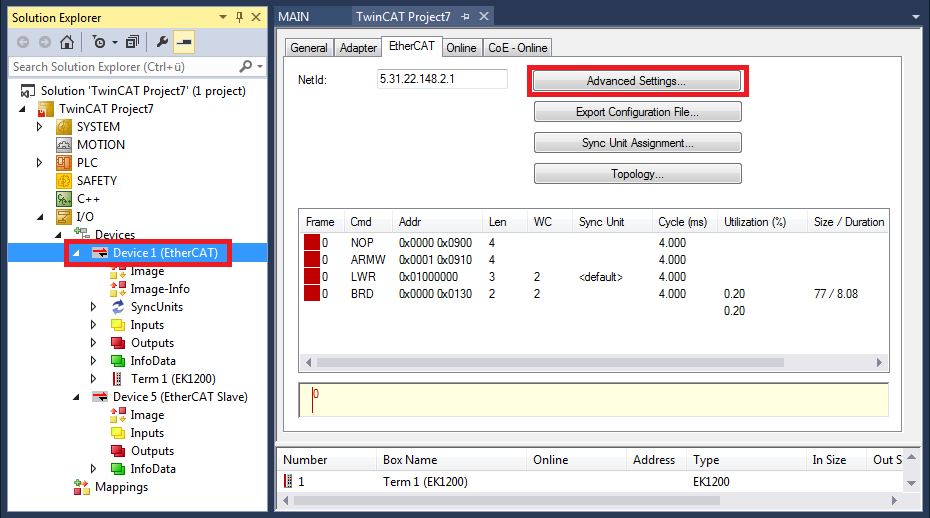This screenshot has width=930, height=518.
Task: Click the Back navigation icon in Solution Explorer
Action: 23,42
